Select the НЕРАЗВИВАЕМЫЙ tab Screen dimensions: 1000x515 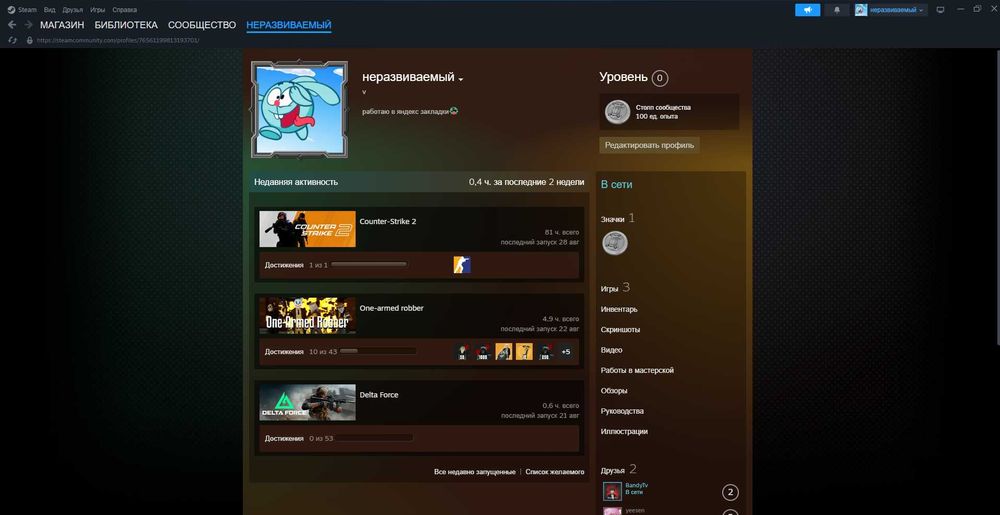click(x=289, y=25)
